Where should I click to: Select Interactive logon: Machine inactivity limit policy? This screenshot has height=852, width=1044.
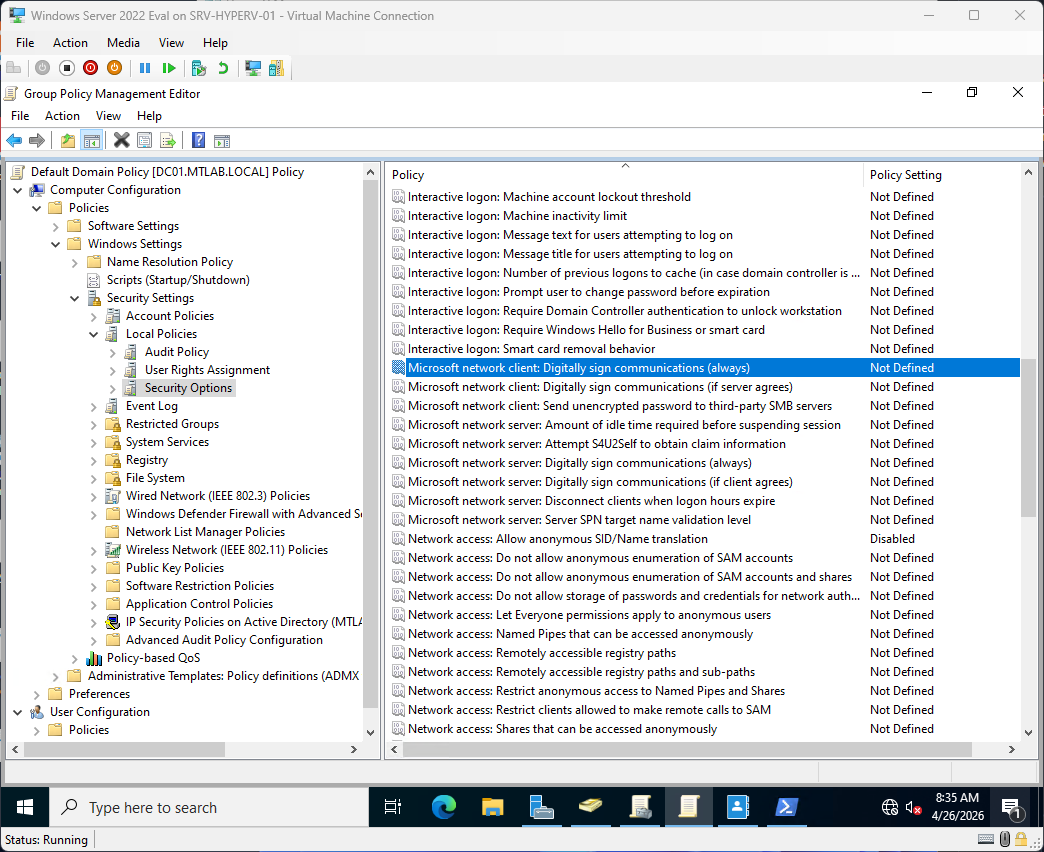[517, 216]
